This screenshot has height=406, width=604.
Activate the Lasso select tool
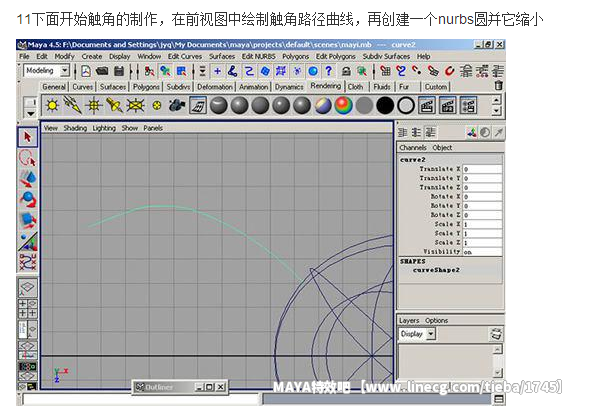coord(27,158)
